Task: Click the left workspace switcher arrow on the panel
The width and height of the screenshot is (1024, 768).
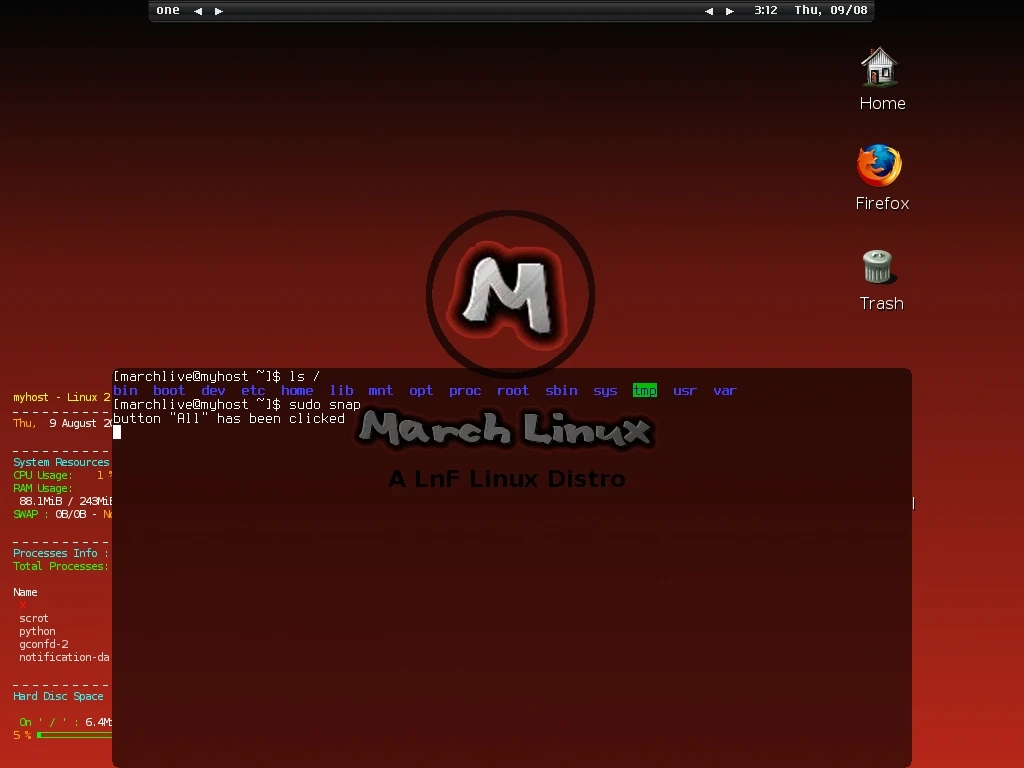Action: pyautogui.click(x=196, y=10)
